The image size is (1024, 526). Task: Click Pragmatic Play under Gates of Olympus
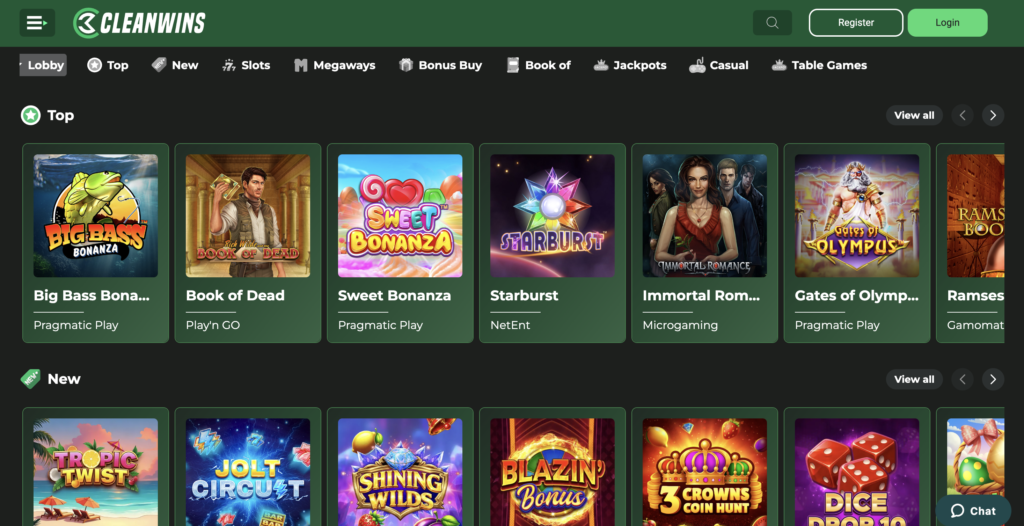[837, 325]
